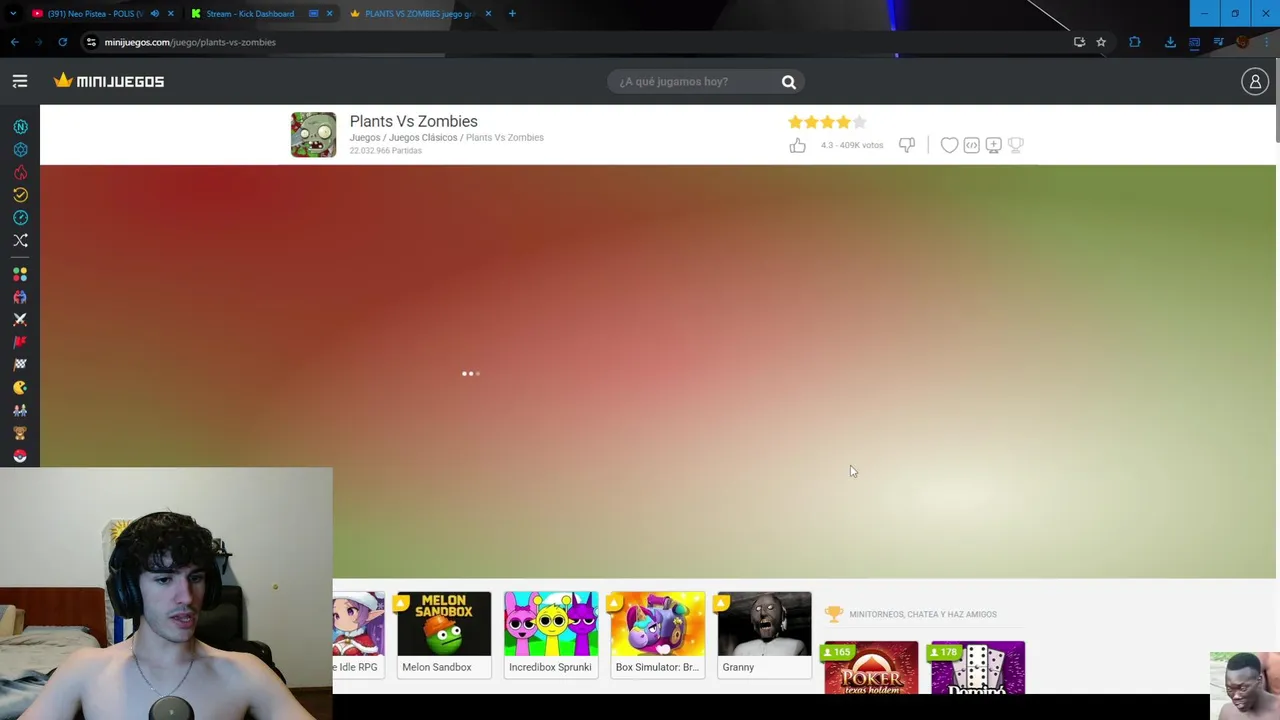Open the hamburger menu beside the Minijuegos logo

[x=20, y=81]
